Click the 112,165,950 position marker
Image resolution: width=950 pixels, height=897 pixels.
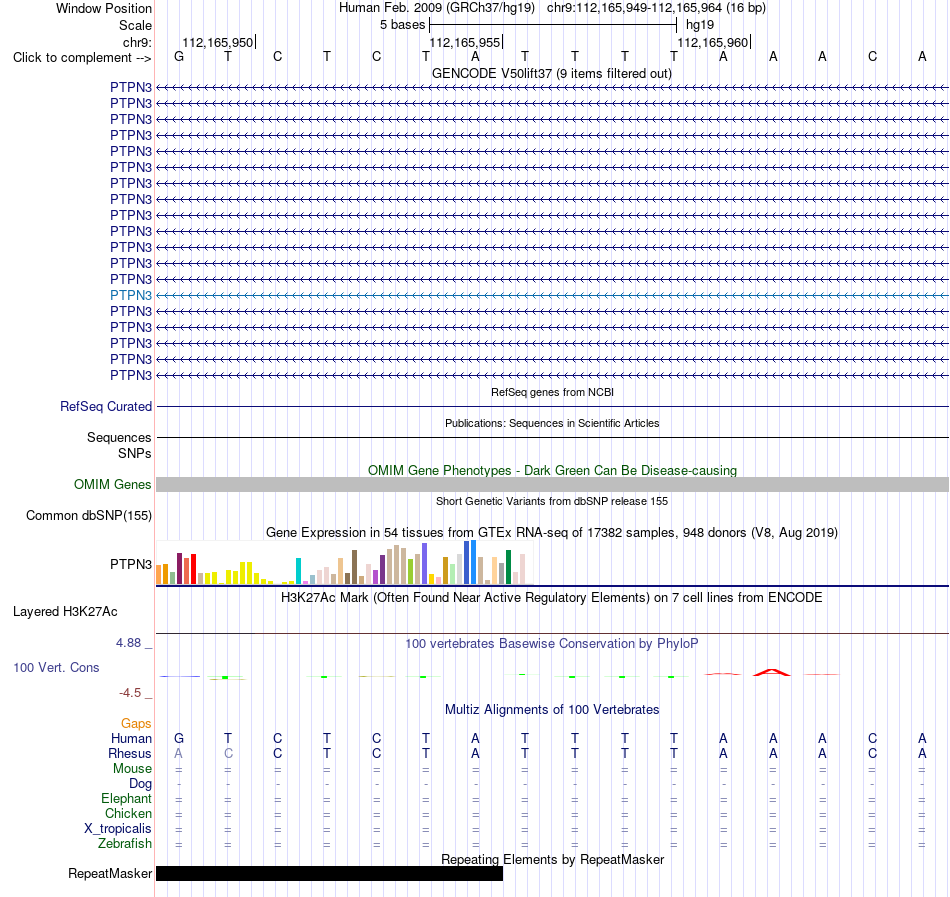(218, 42)
